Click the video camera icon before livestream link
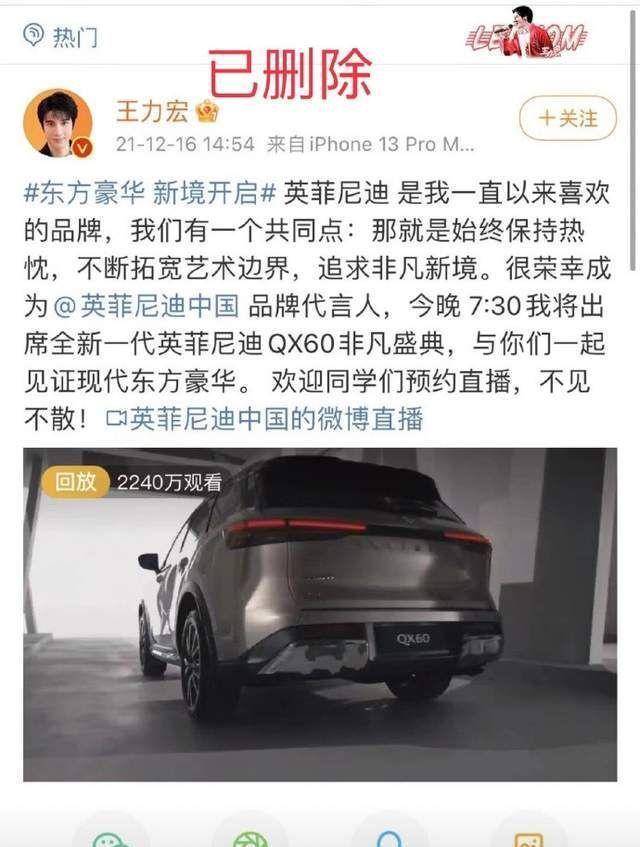This screenshot has height=847, width=640. pyautogui.click(x=116, y=418)
